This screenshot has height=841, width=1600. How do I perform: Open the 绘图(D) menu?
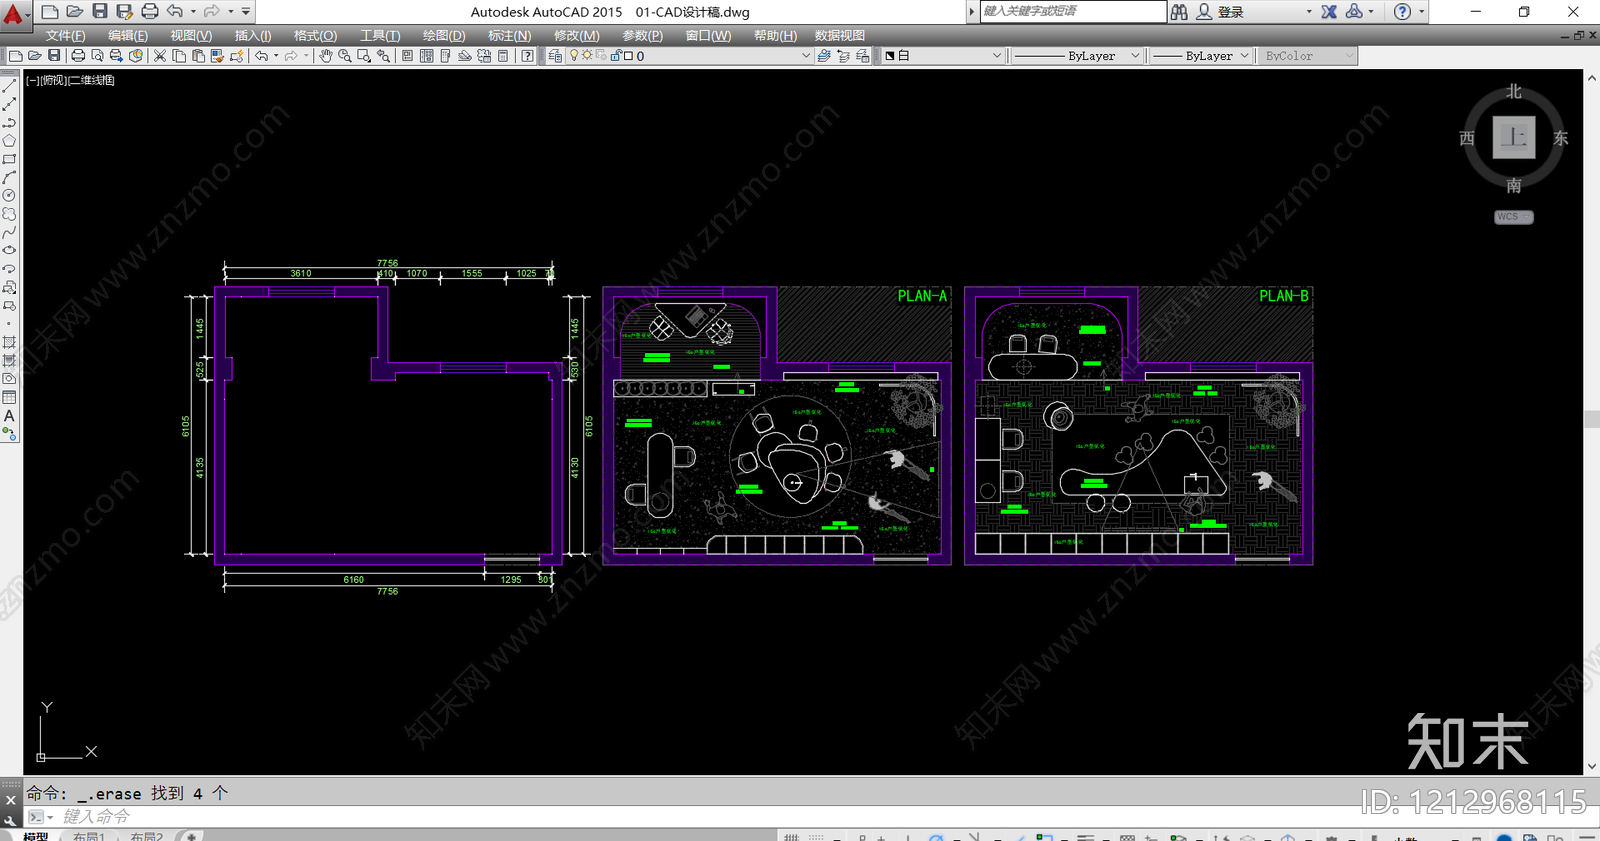click(x=444, y=35)
